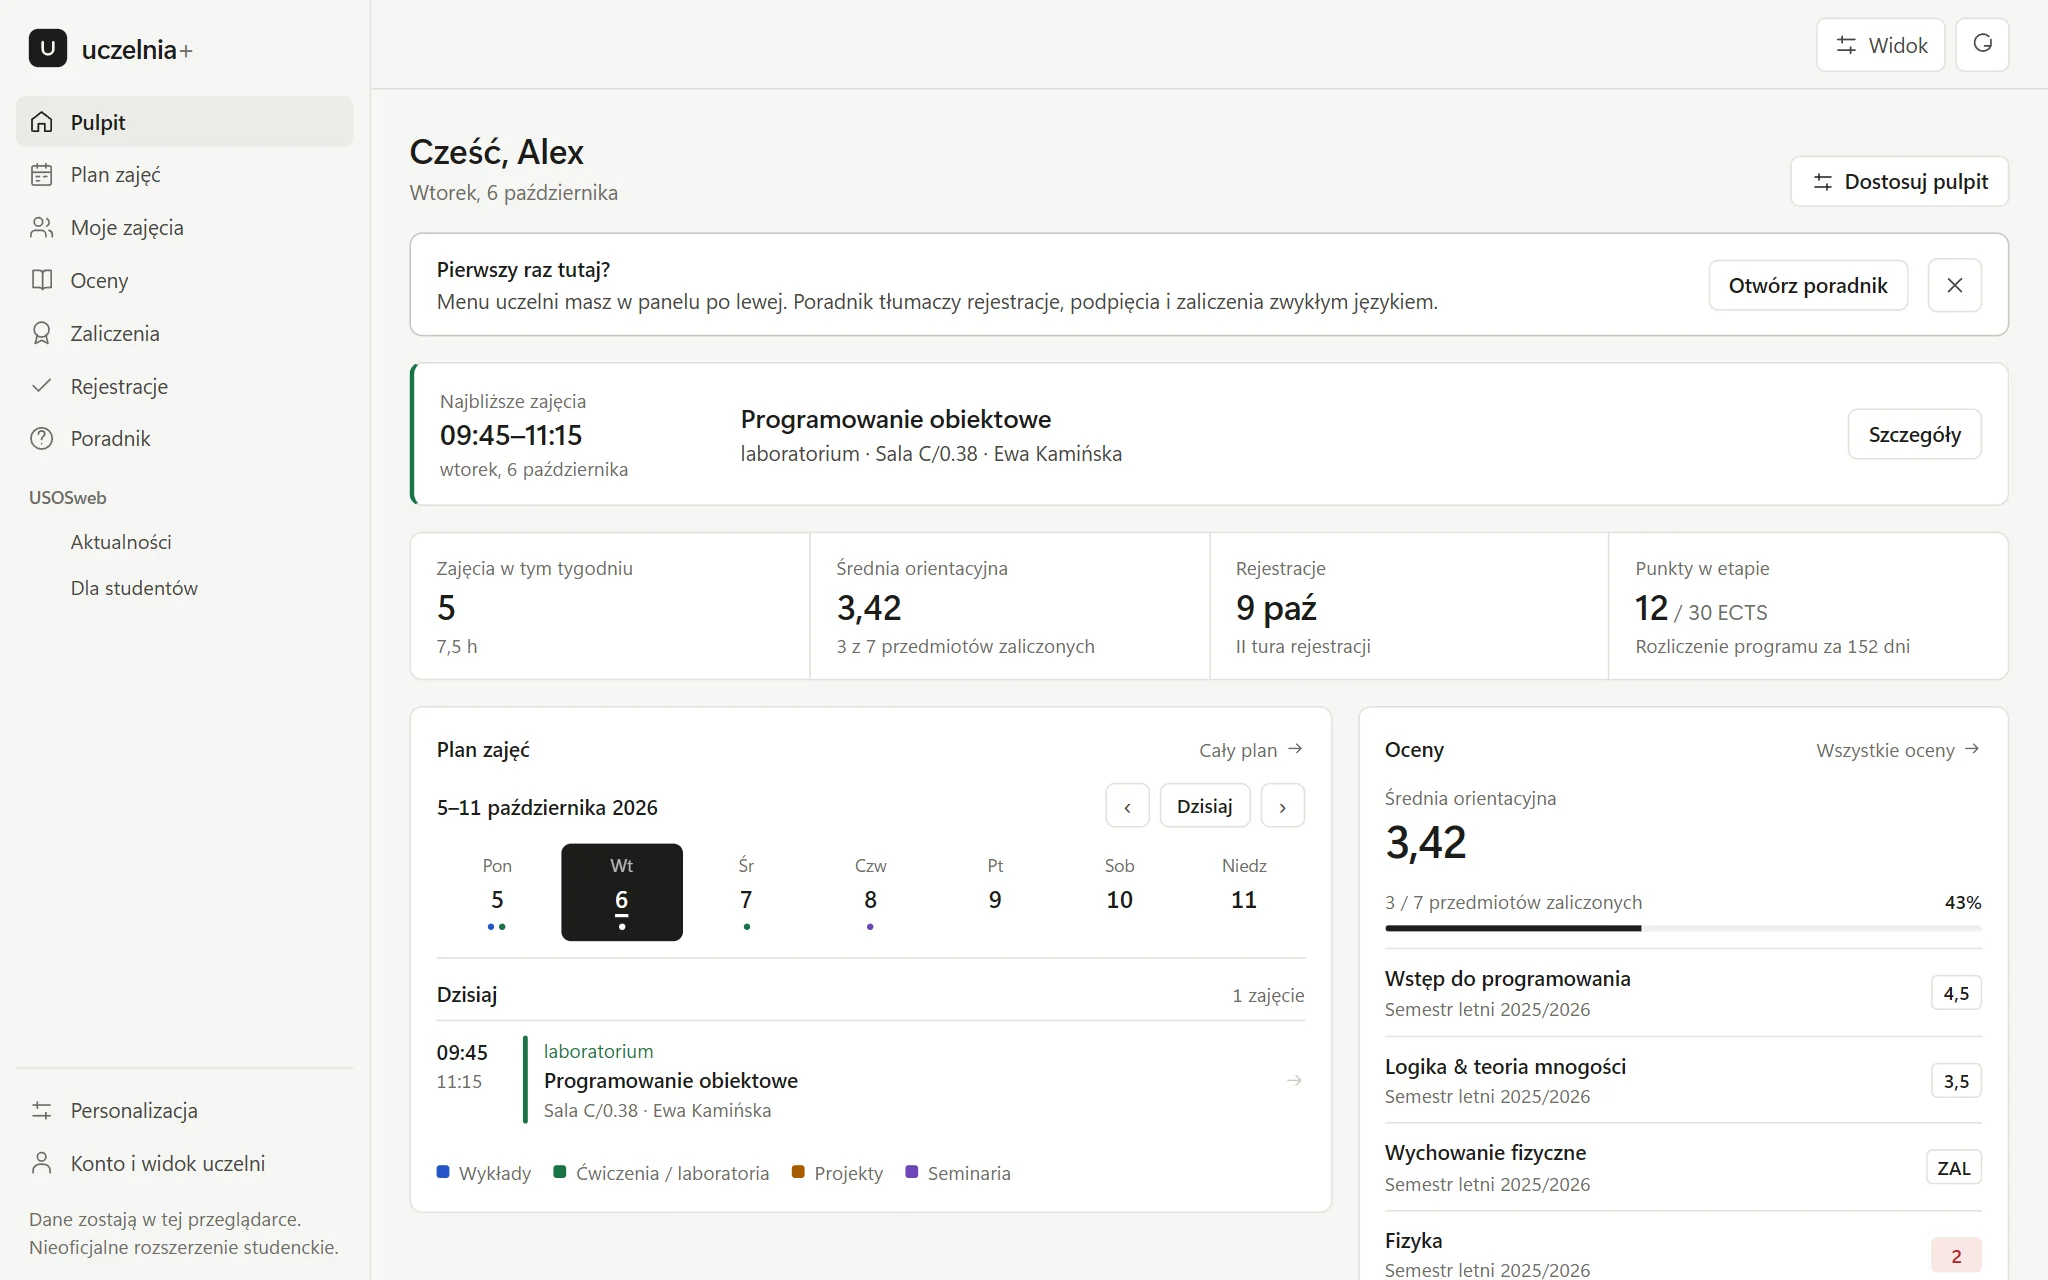2048x1280 pixels.
Task: Open the Widok view options button
Action: tap(1880, 44)
